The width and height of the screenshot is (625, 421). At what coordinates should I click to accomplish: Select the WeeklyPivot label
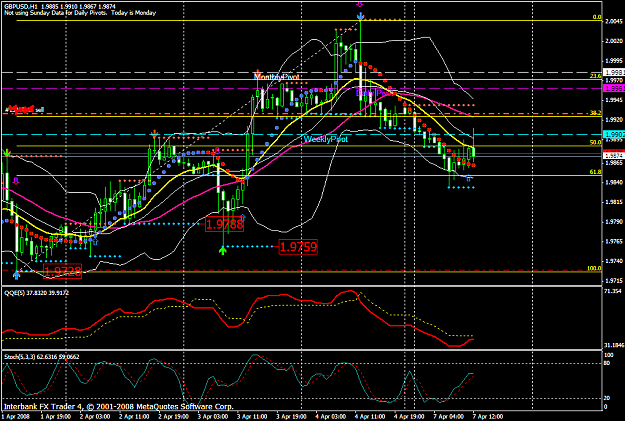(x=326, y=139)
